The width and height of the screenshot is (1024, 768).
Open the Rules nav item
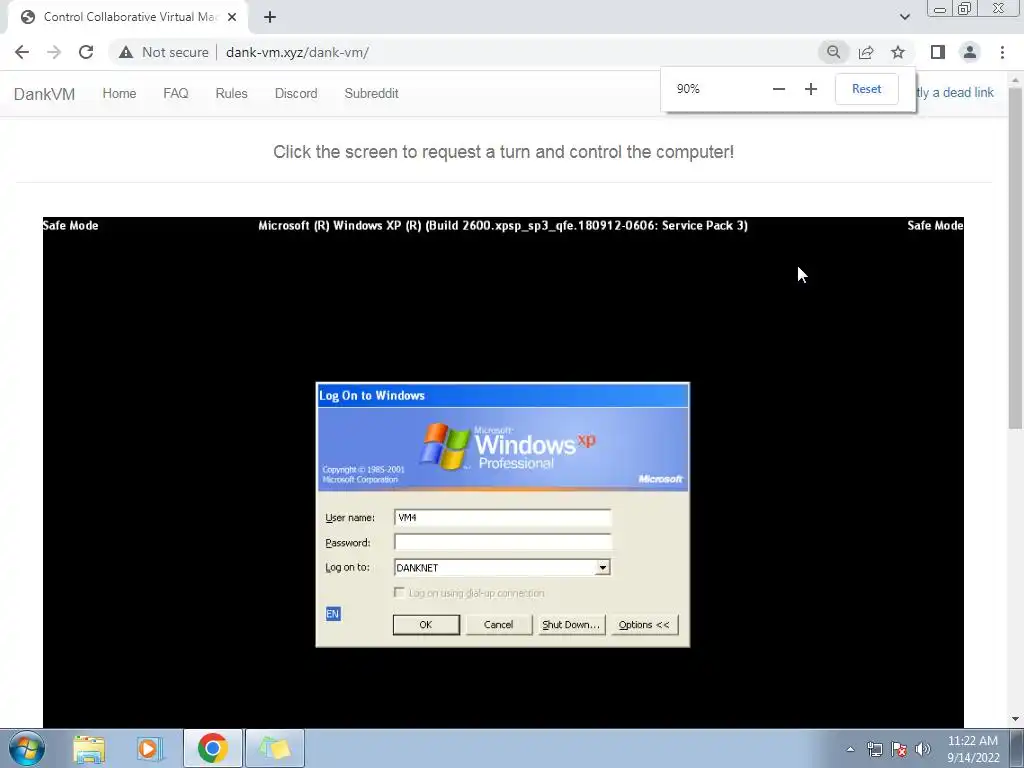[231, 93]
